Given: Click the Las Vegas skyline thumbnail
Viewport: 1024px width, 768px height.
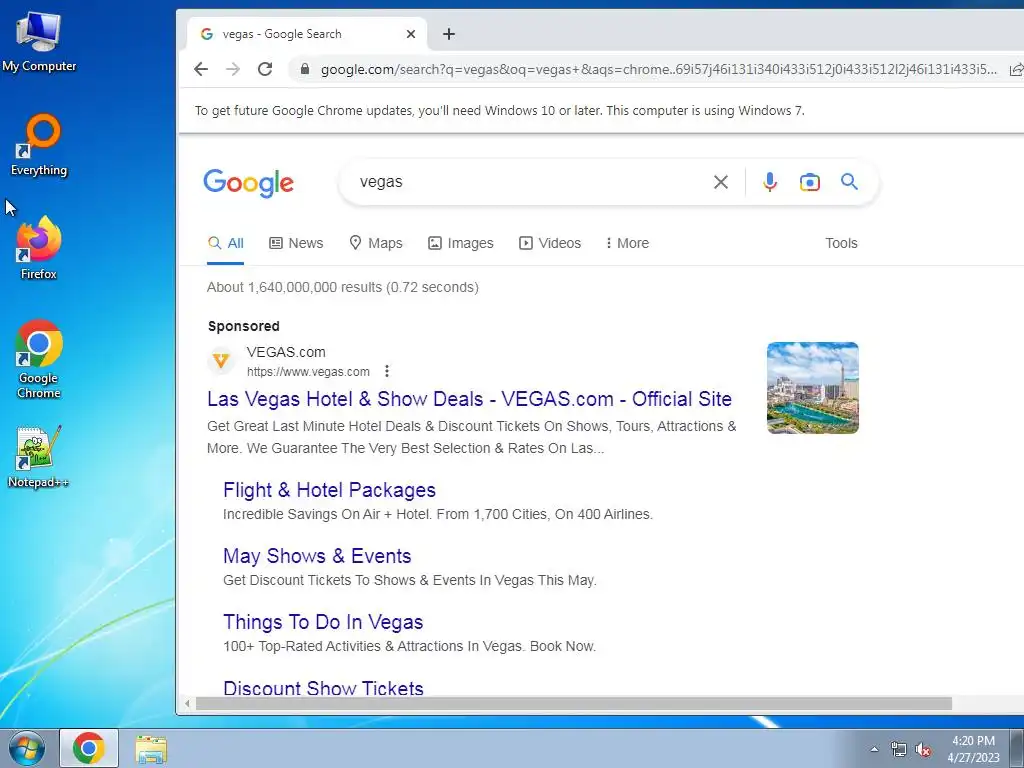Looking at the screenshot, I should click(812, 388).
